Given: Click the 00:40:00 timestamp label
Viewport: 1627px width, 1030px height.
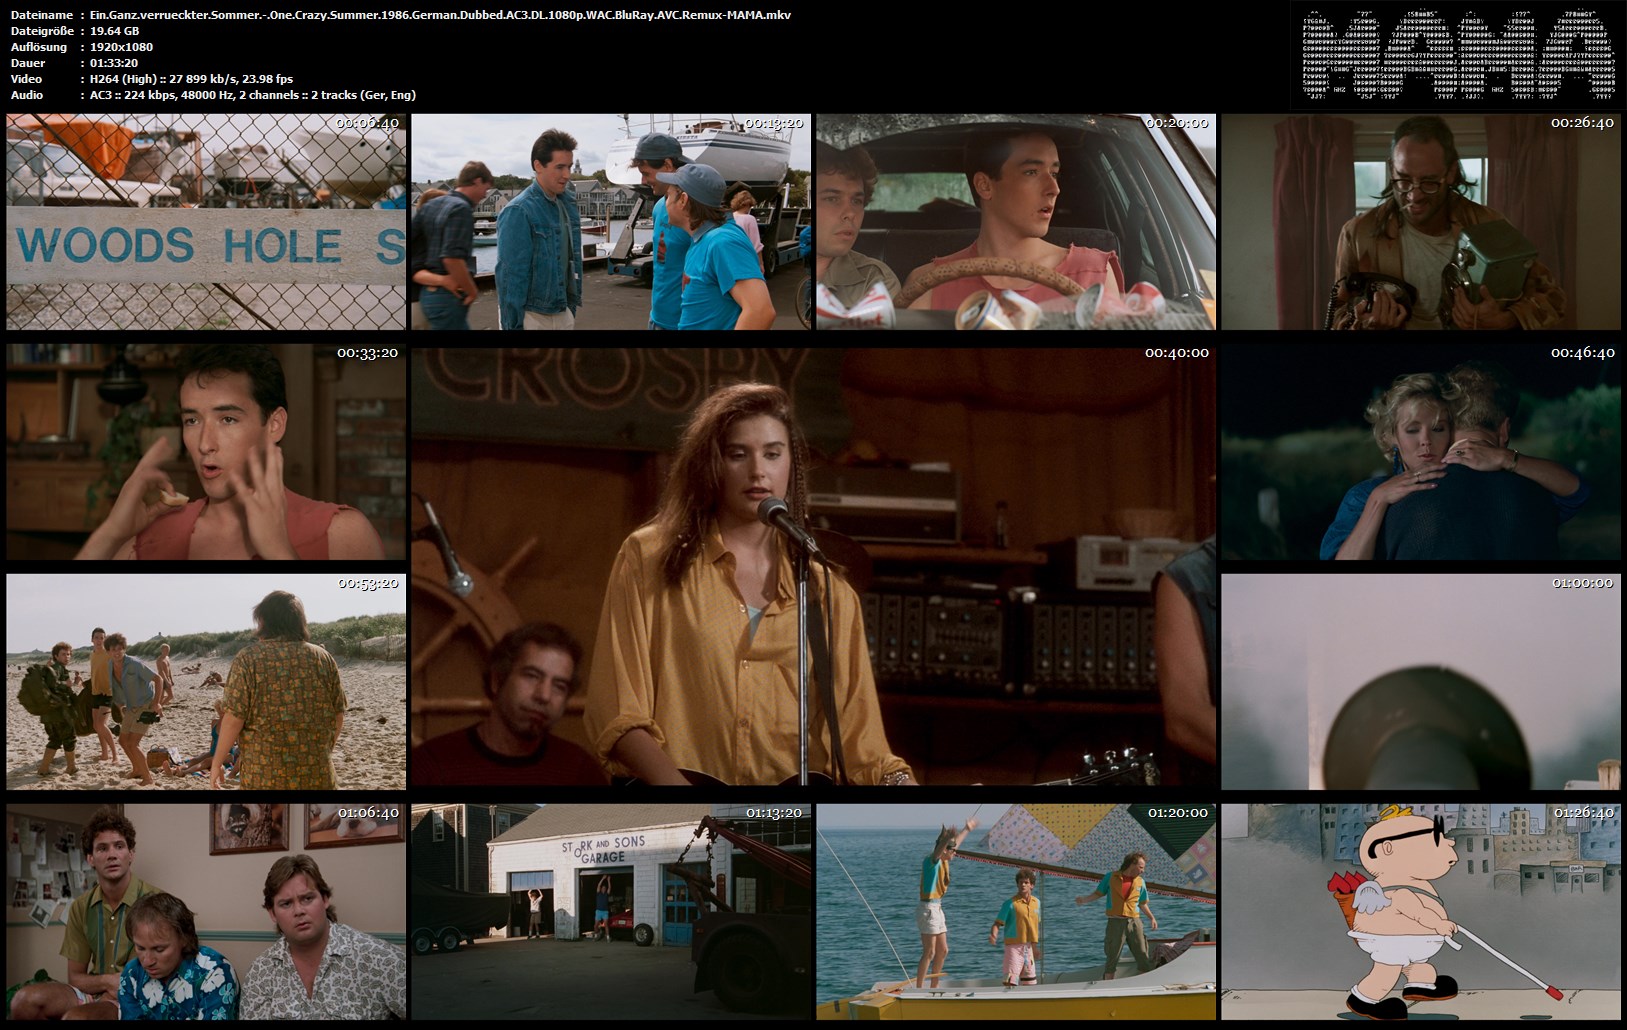Looking at the screenshot, I should pyautogui.click(x=1177, y=353).
